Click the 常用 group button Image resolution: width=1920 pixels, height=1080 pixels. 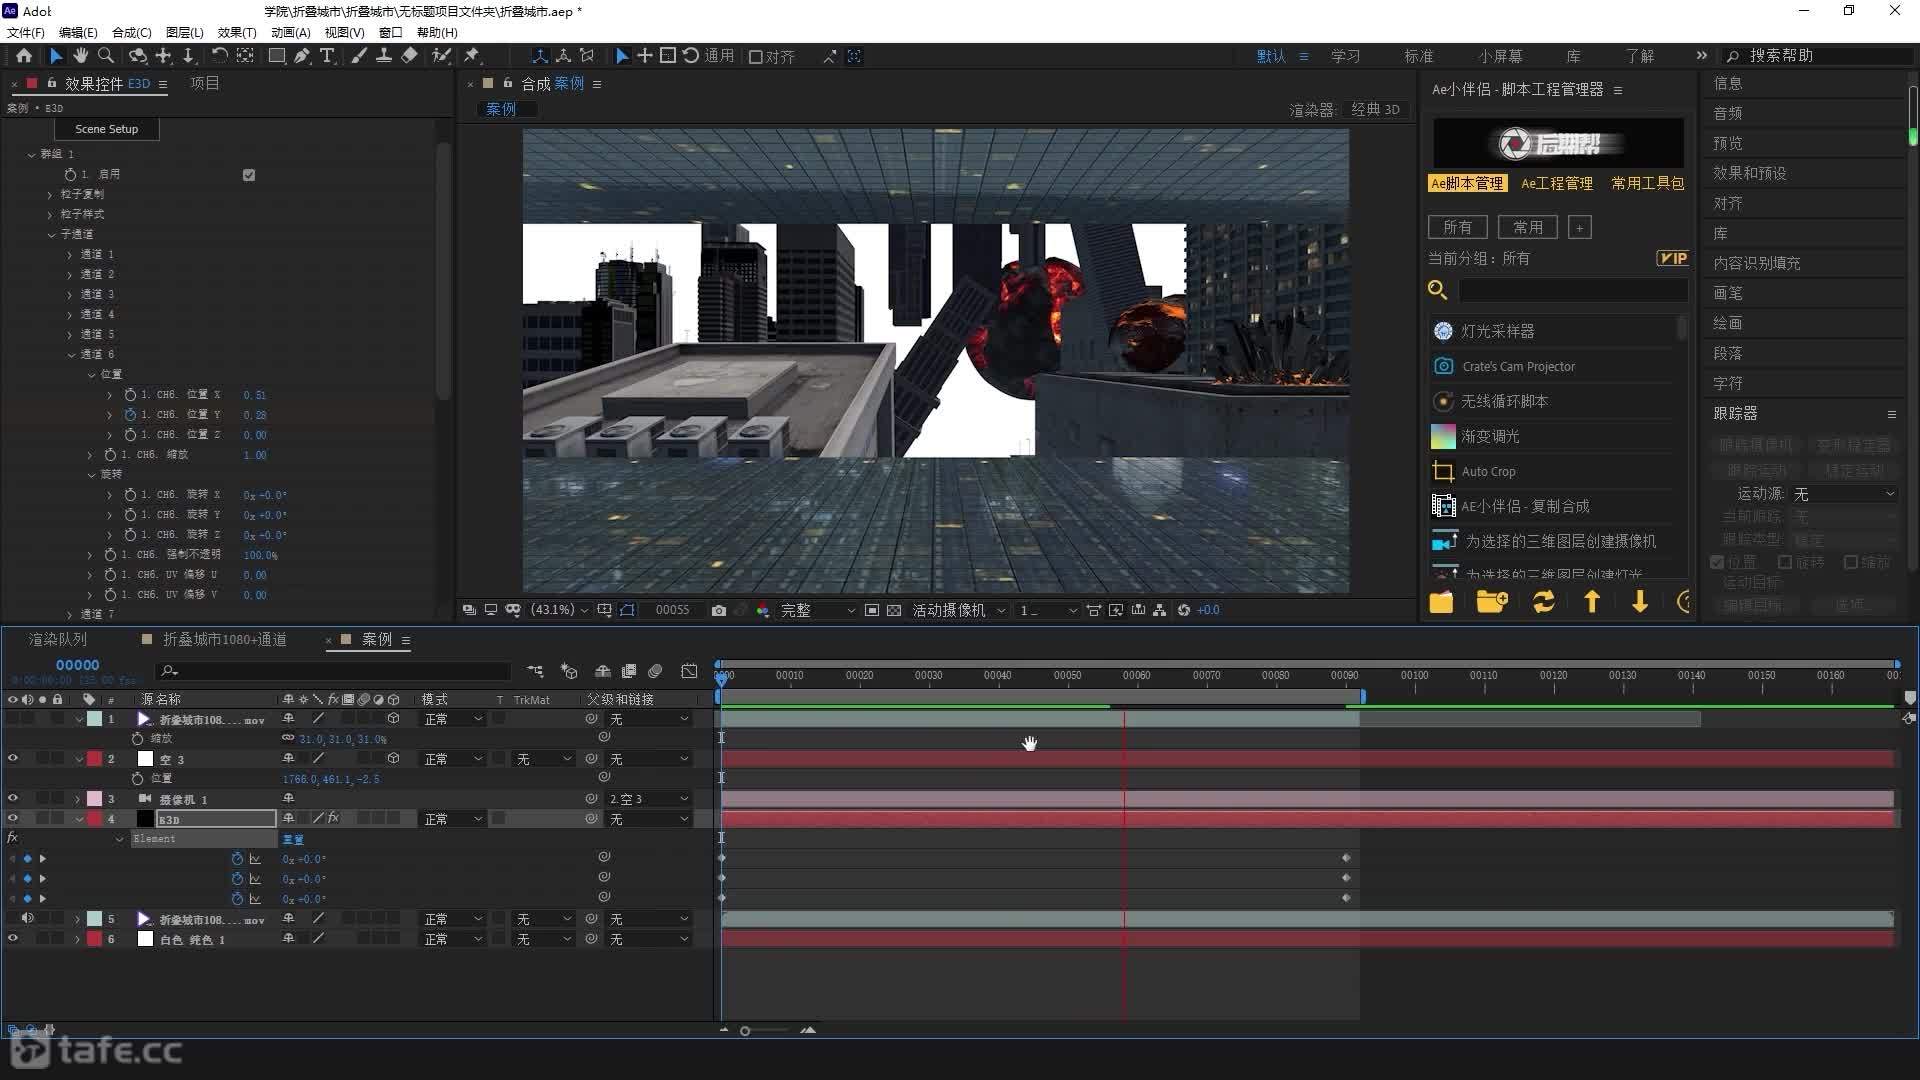(x=1527, y=227)
